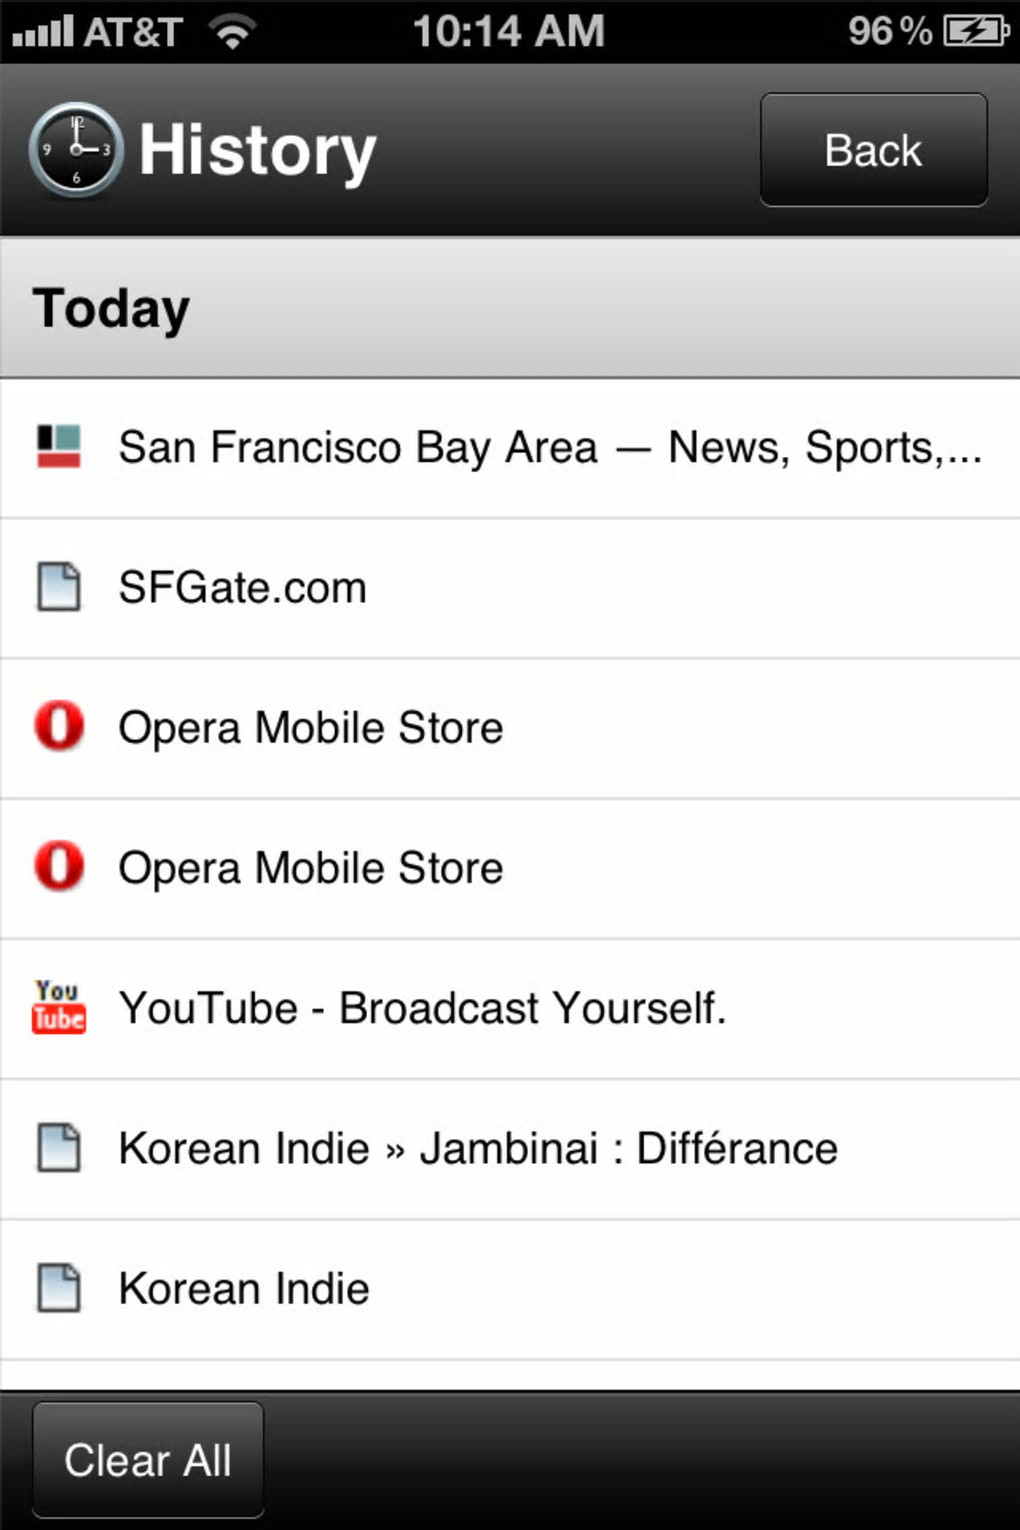Viewport: 1020px width, 1530px height.
Task: Open the San Francisco Bay Area news entry
Action: pyautogui.click(x=550, y=447)
